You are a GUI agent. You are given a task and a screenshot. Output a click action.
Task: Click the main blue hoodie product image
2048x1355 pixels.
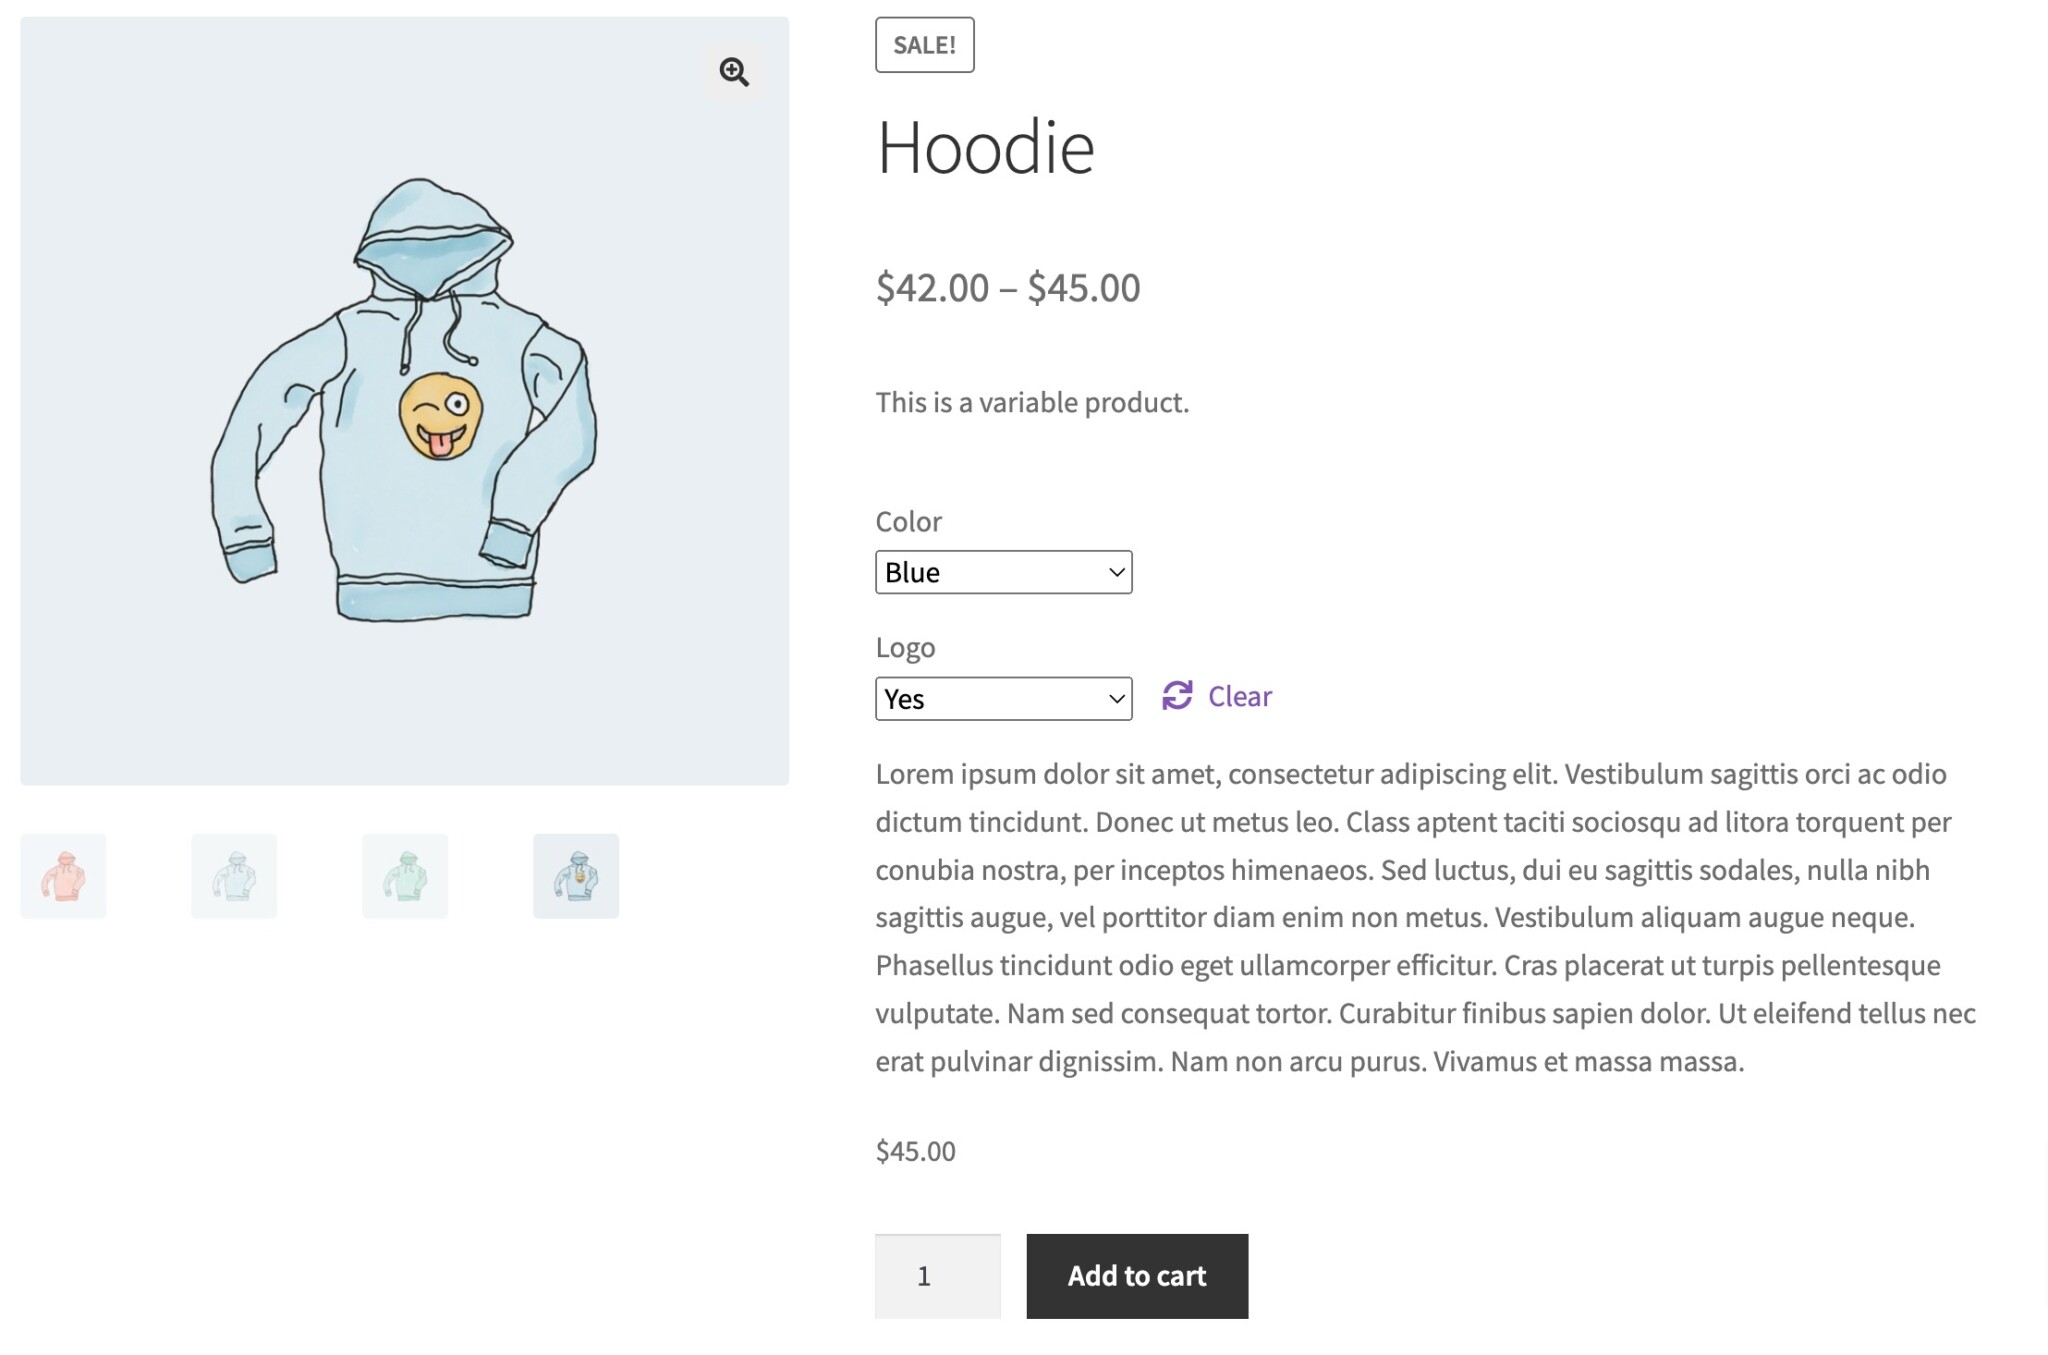tap(404, 400)
